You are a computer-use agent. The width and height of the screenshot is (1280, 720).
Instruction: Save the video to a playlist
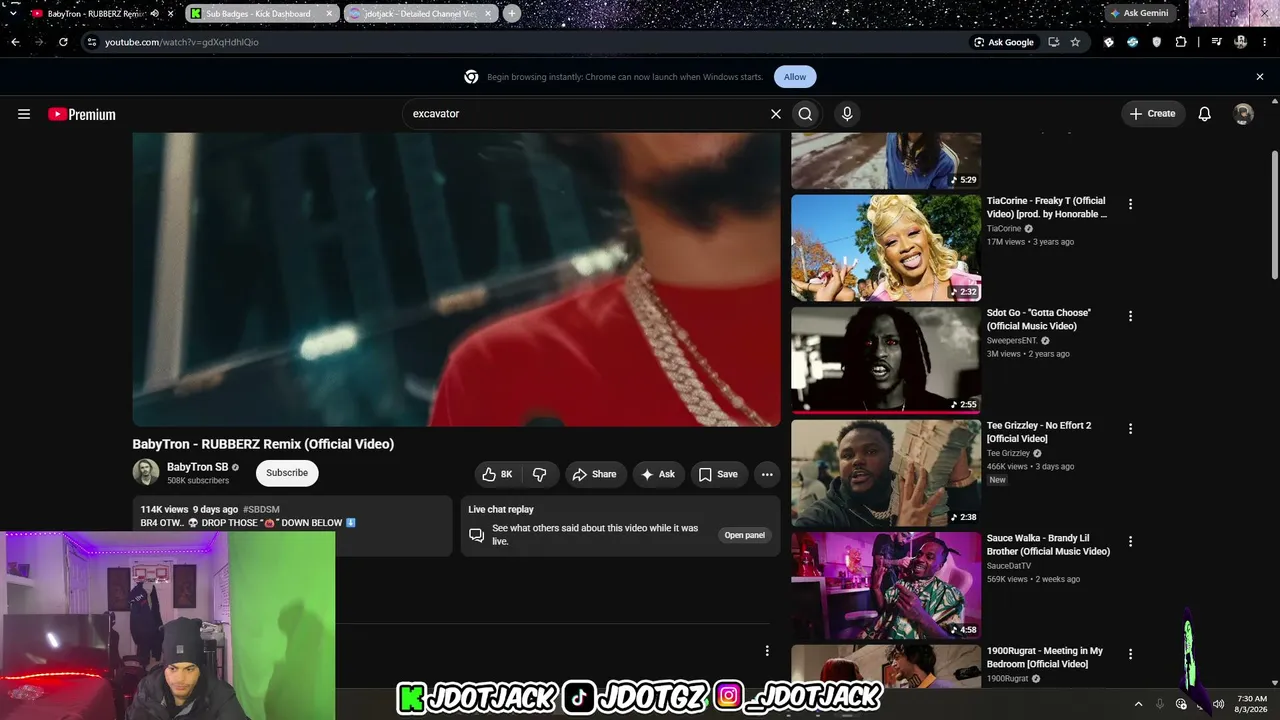coord(718,474)
